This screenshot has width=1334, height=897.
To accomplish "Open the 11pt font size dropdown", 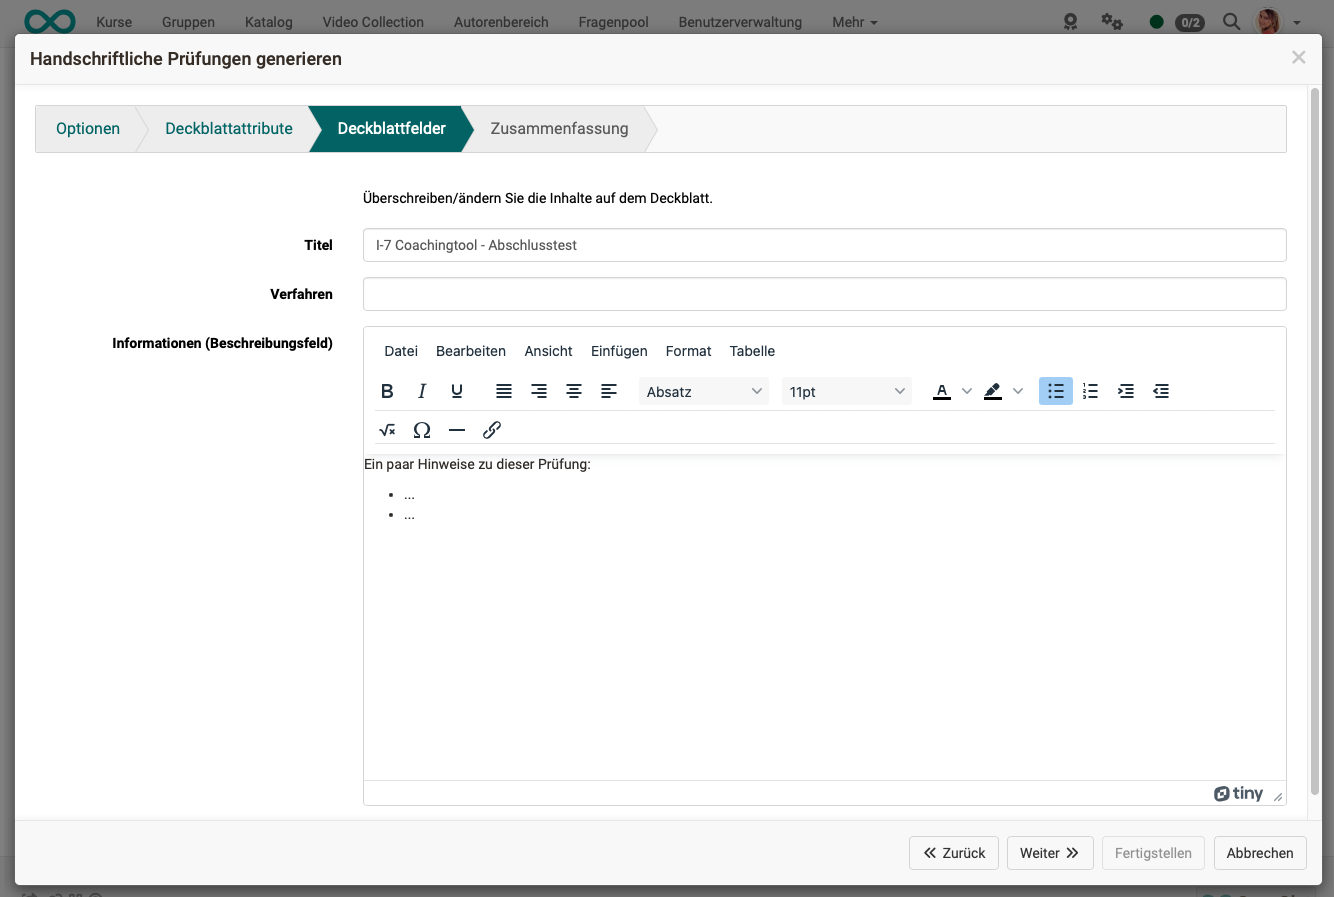I will [x=846, y=392].
